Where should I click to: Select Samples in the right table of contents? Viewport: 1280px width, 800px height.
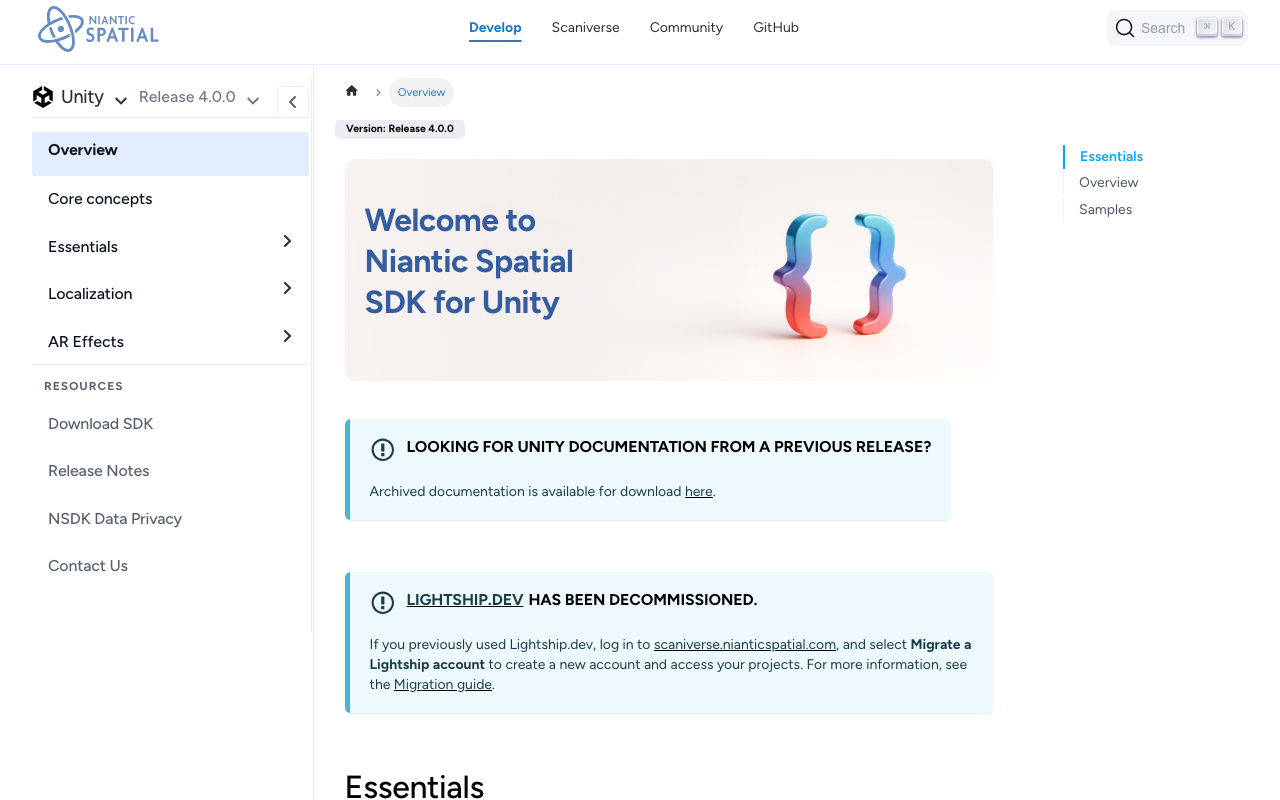coord(1105,209)
